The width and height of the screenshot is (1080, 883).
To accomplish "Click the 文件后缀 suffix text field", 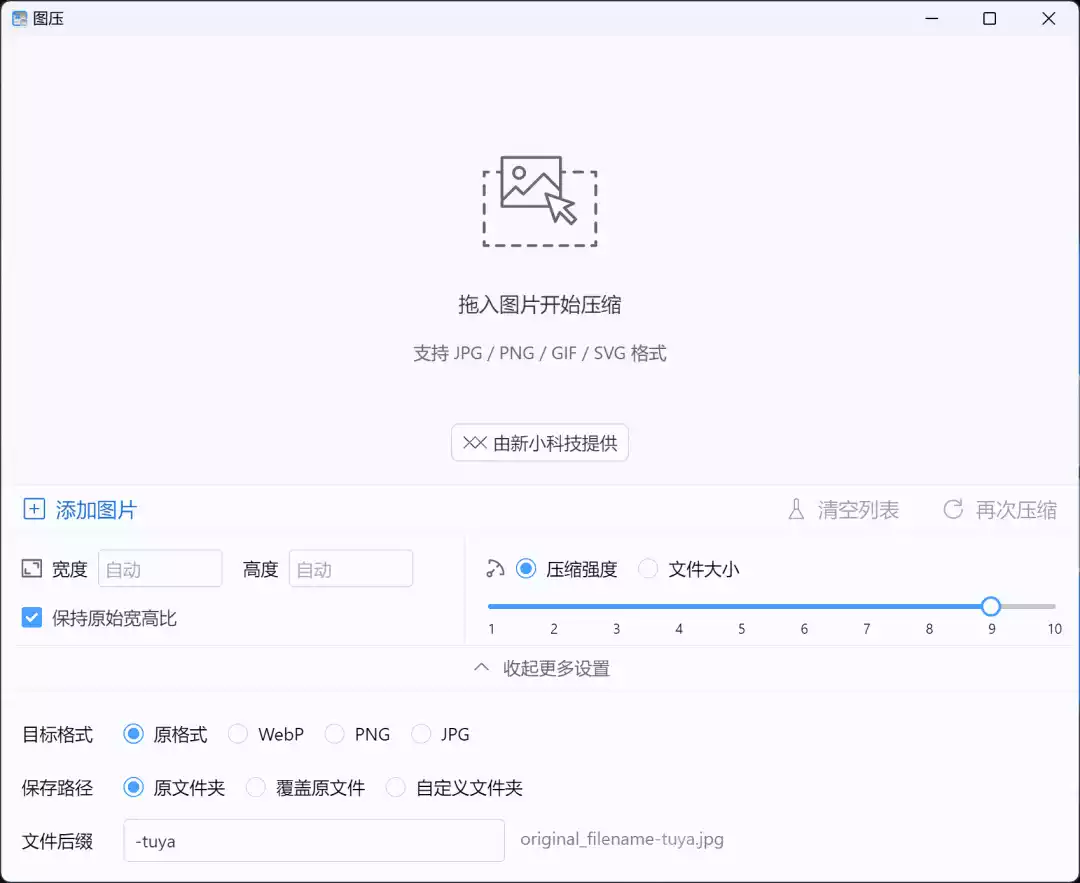I will pos(314,841).
